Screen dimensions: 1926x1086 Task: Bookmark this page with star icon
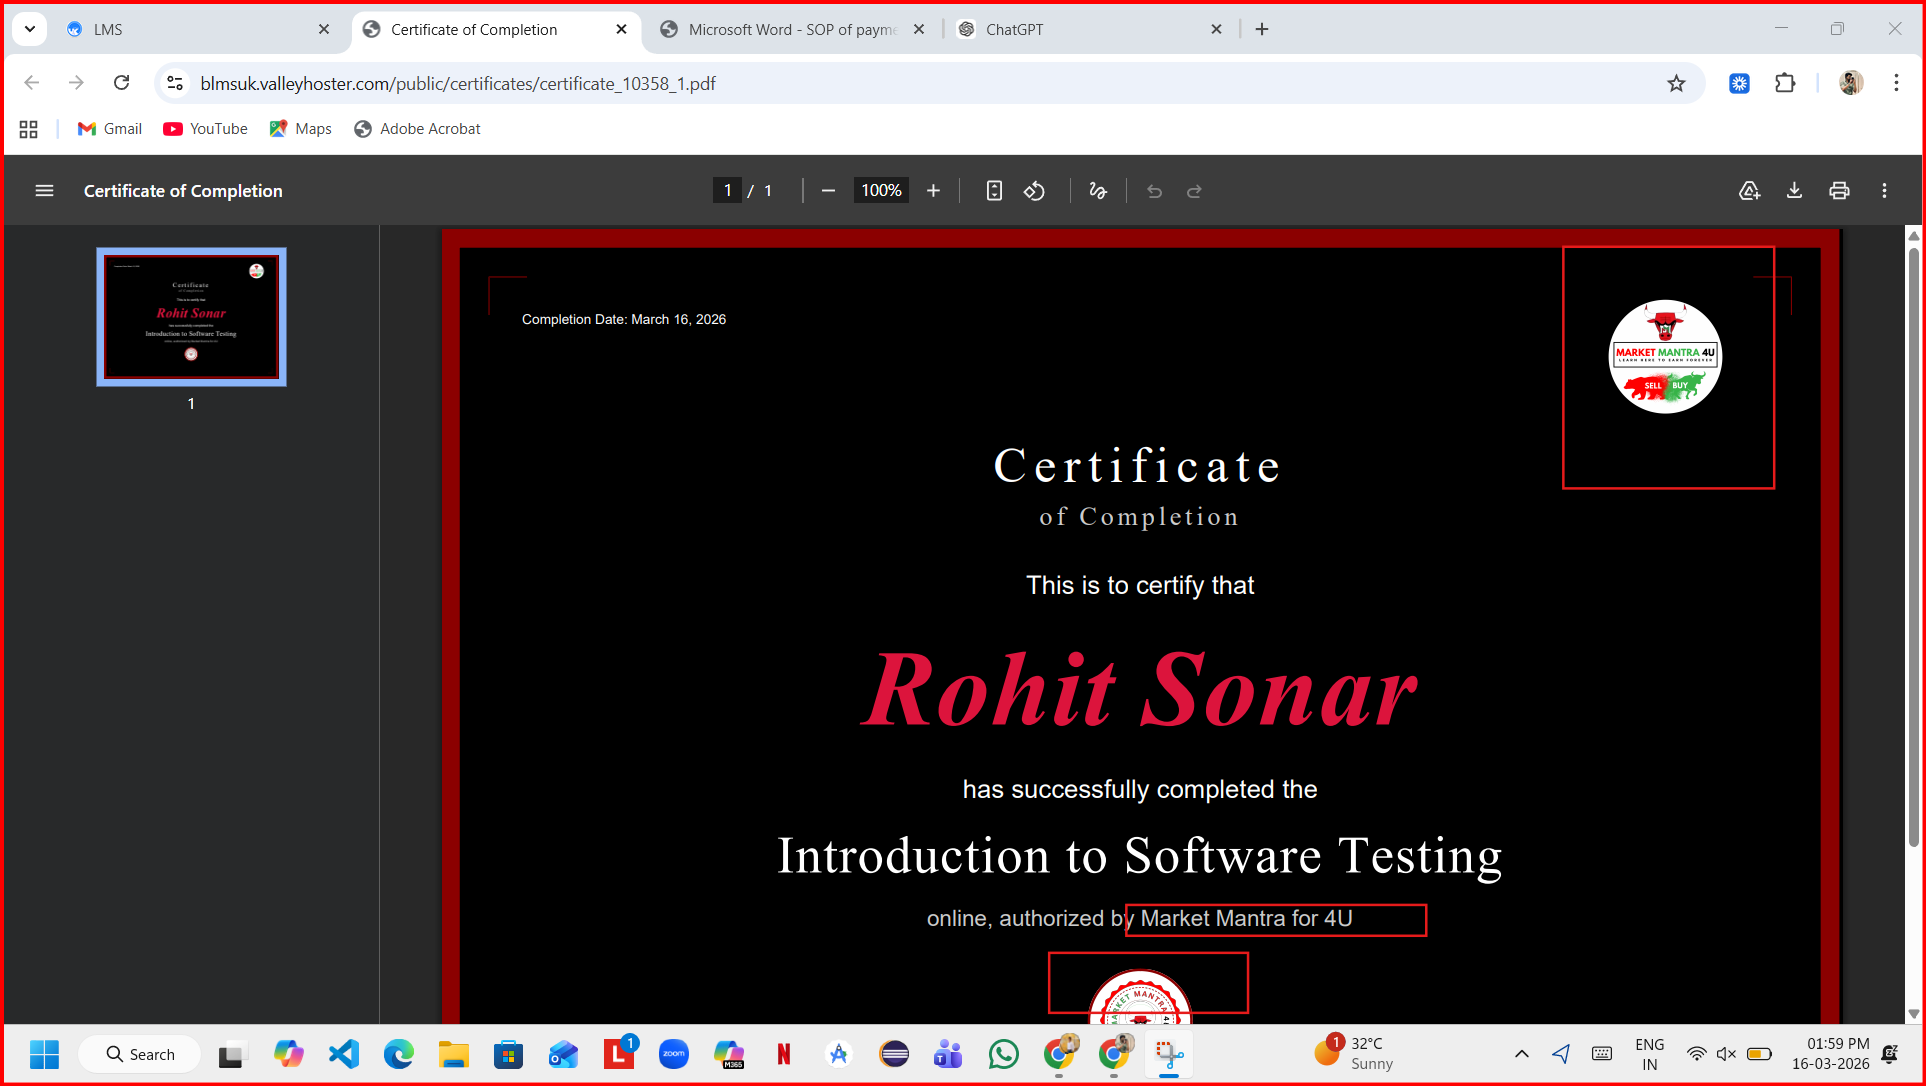(1676, 83)
